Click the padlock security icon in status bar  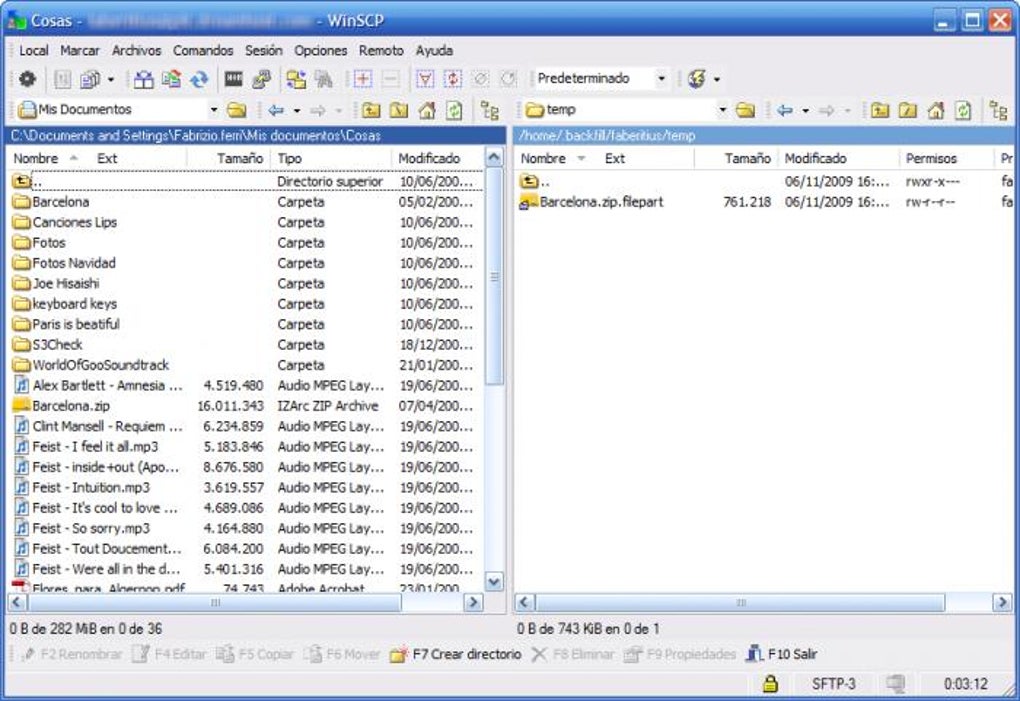click(x=770, y=683)
